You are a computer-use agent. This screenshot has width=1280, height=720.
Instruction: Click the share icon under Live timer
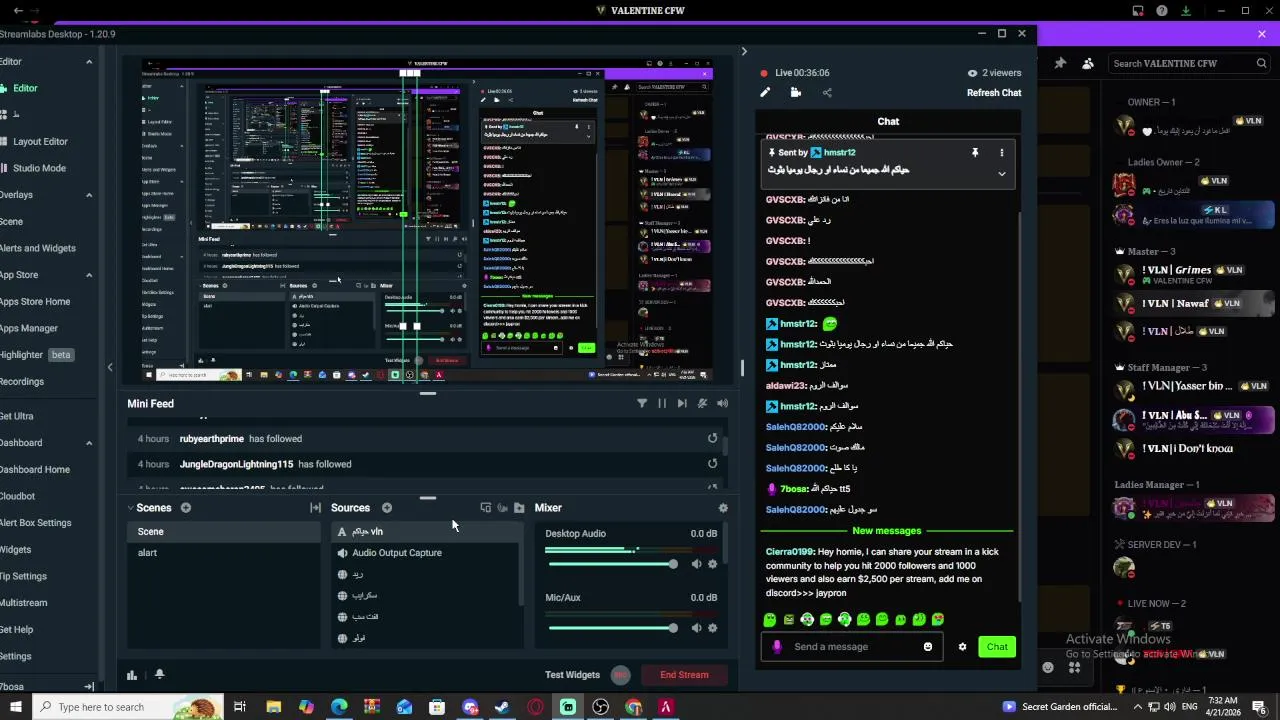[x=827, y=92]
